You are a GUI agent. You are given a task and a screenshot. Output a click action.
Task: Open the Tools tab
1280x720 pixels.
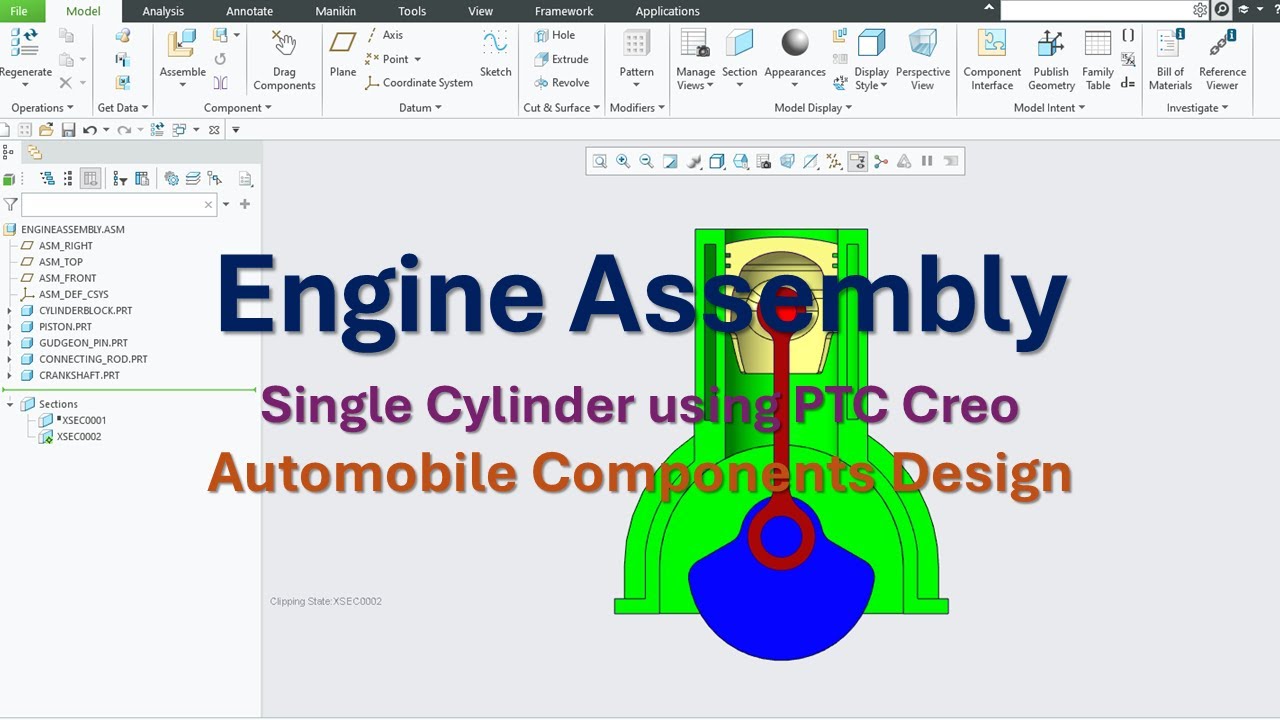(x=412, y=11)
